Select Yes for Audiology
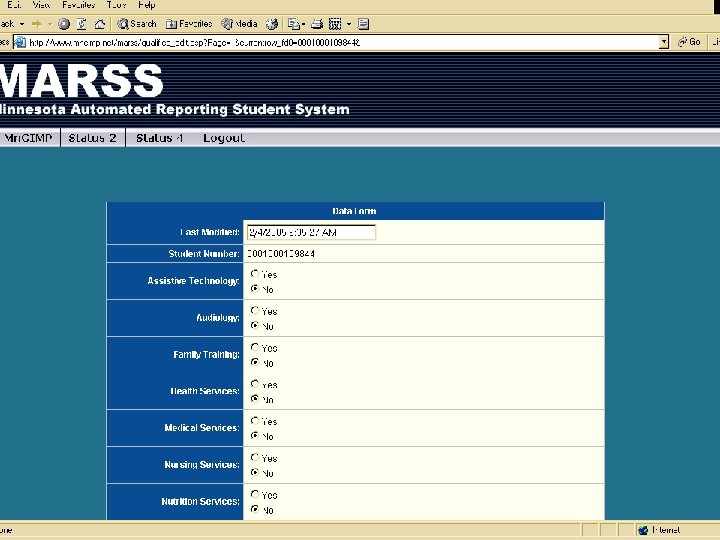The width and height of the screenshot is (720, 540). (x=255, y=310)
